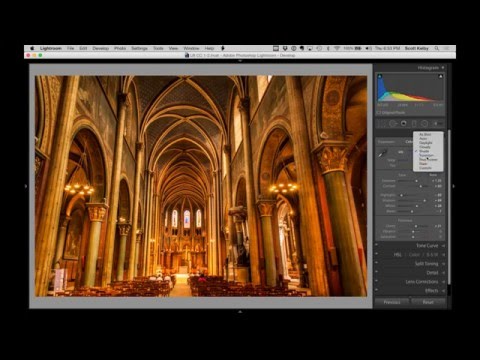
Task: Choose Custom white balance preset
Action: [428, 168]
